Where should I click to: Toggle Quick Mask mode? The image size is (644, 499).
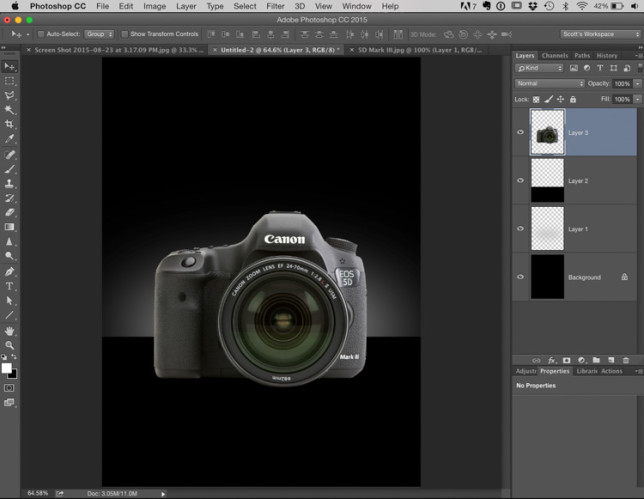9,388
